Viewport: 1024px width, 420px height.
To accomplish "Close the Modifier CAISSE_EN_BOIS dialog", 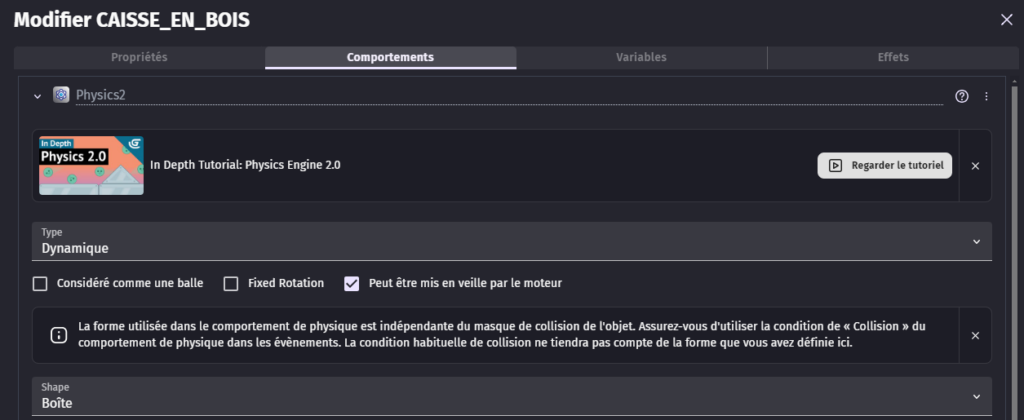I will (1006, 20).
